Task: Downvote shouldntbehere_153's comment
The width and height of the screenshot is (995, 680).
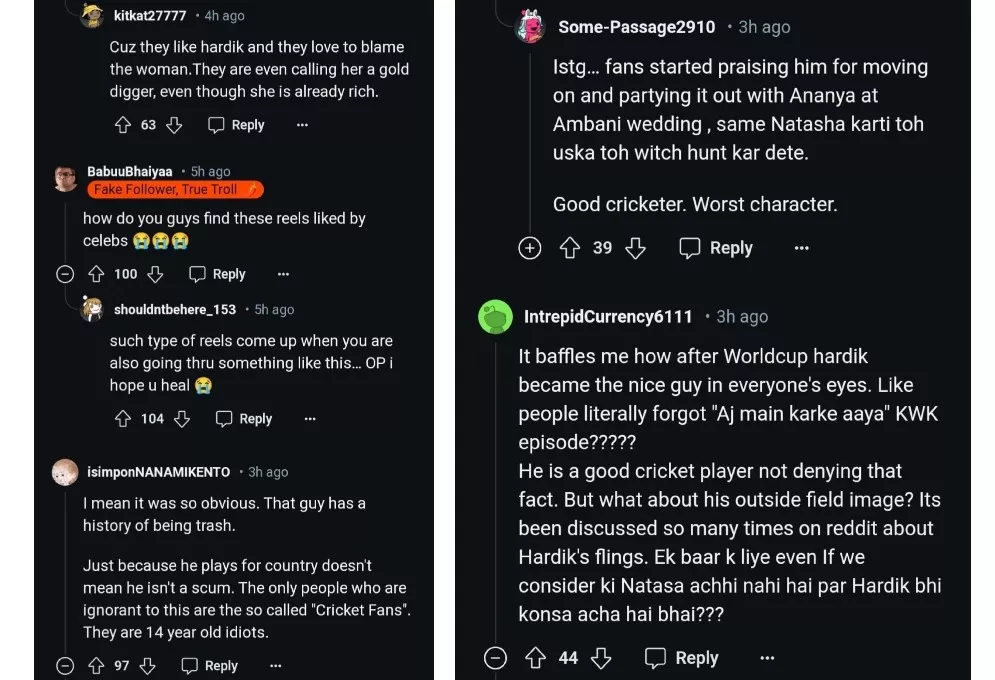Action: pos(182,419)
